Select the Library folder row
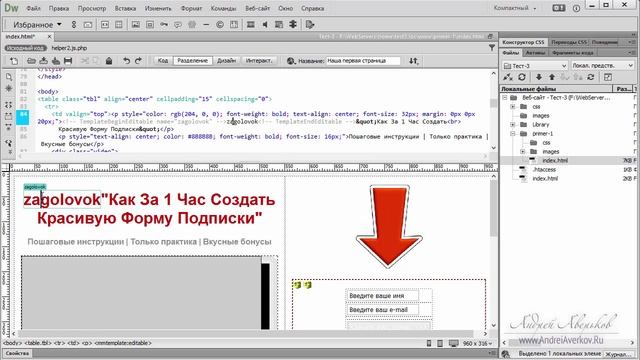The width and height of the screenshot is (640, 360). coord(567,124)
